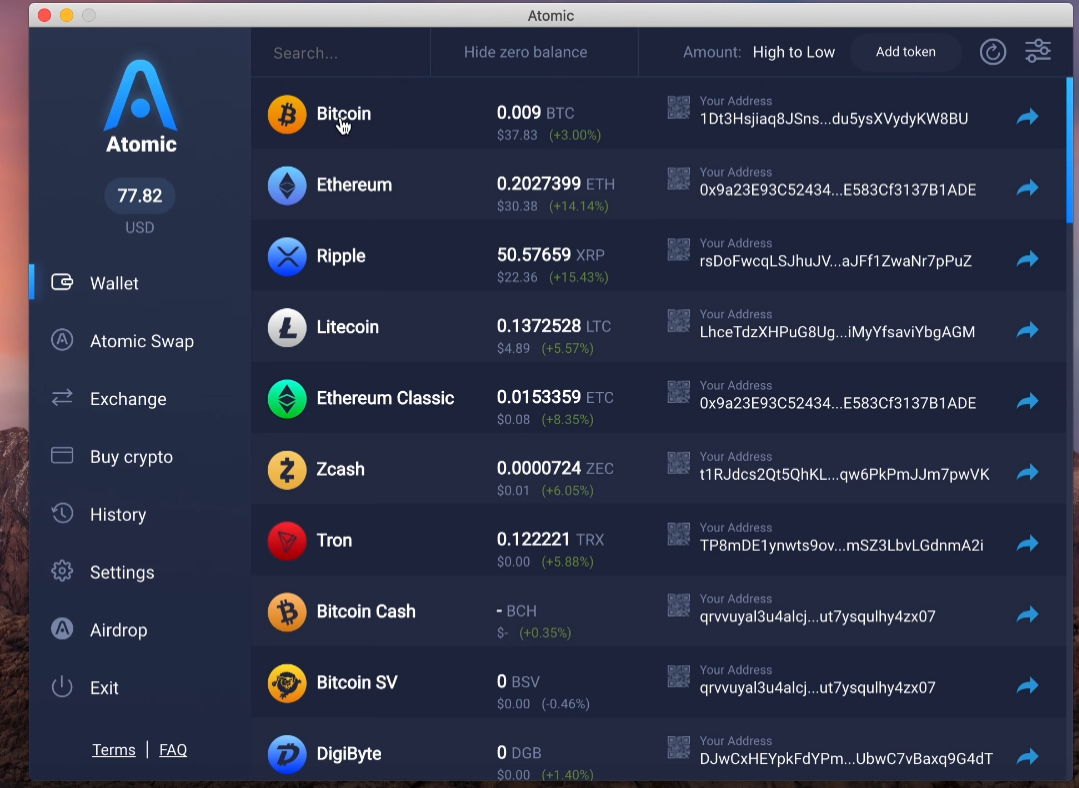Click the send arrow for Bitcoin SV
Image resolution: width=1079 pixels, height=788 pixels.
[1027, 685]
